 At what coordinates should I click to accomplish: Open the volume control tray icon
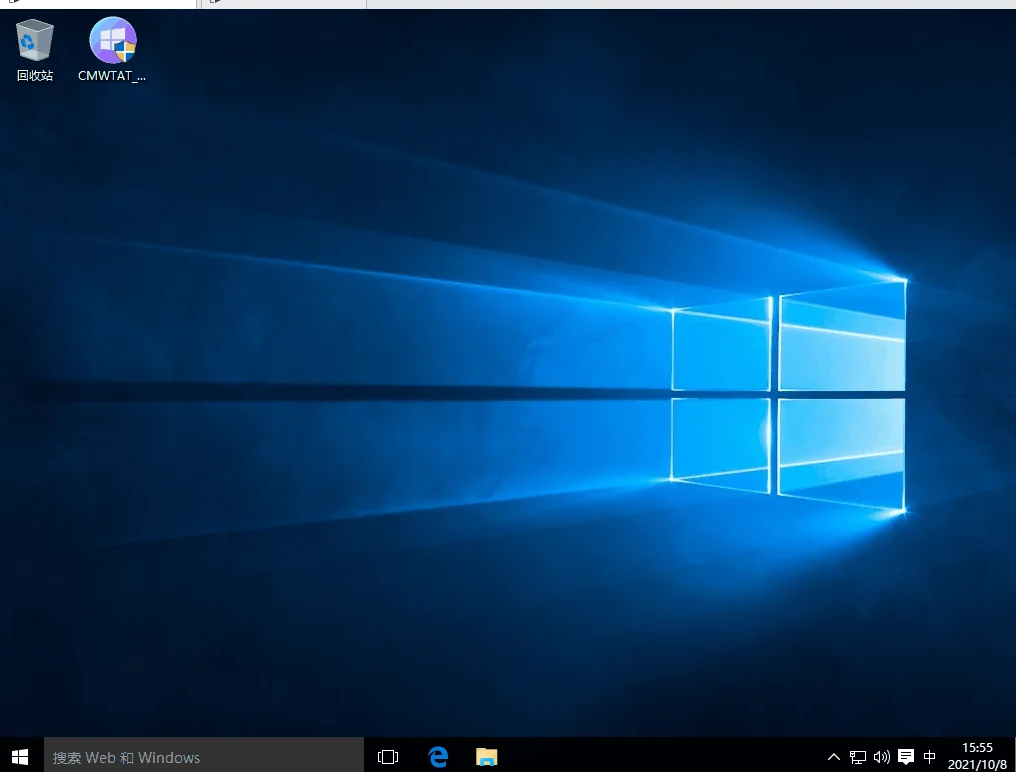point(881,756)
